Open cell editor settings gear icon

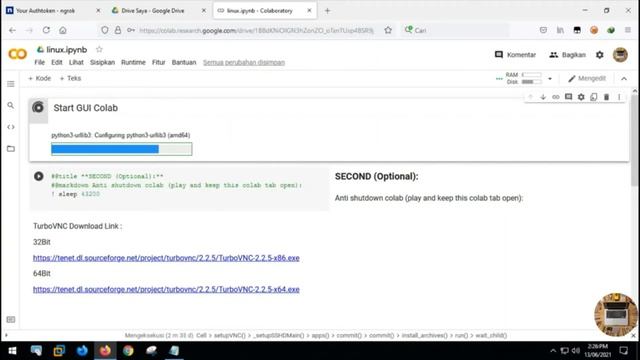[581, 97]
